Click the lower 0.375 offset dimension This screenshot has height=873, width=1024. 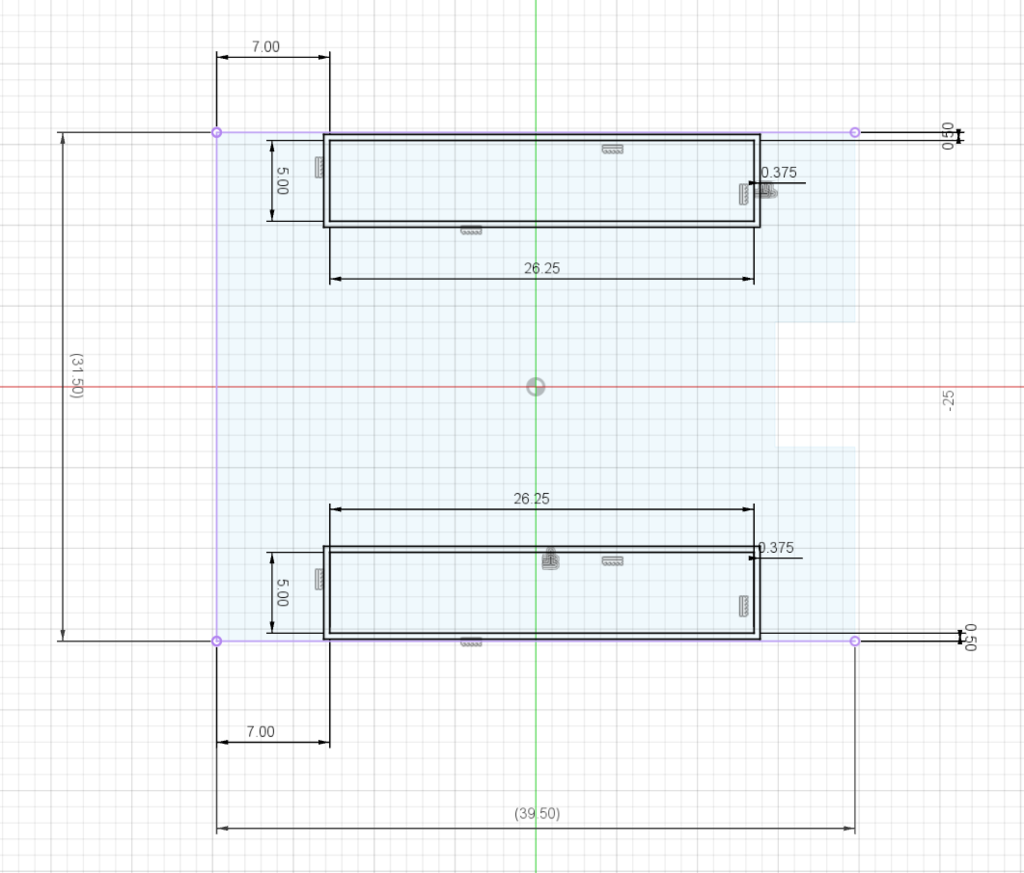click(776, 548)
